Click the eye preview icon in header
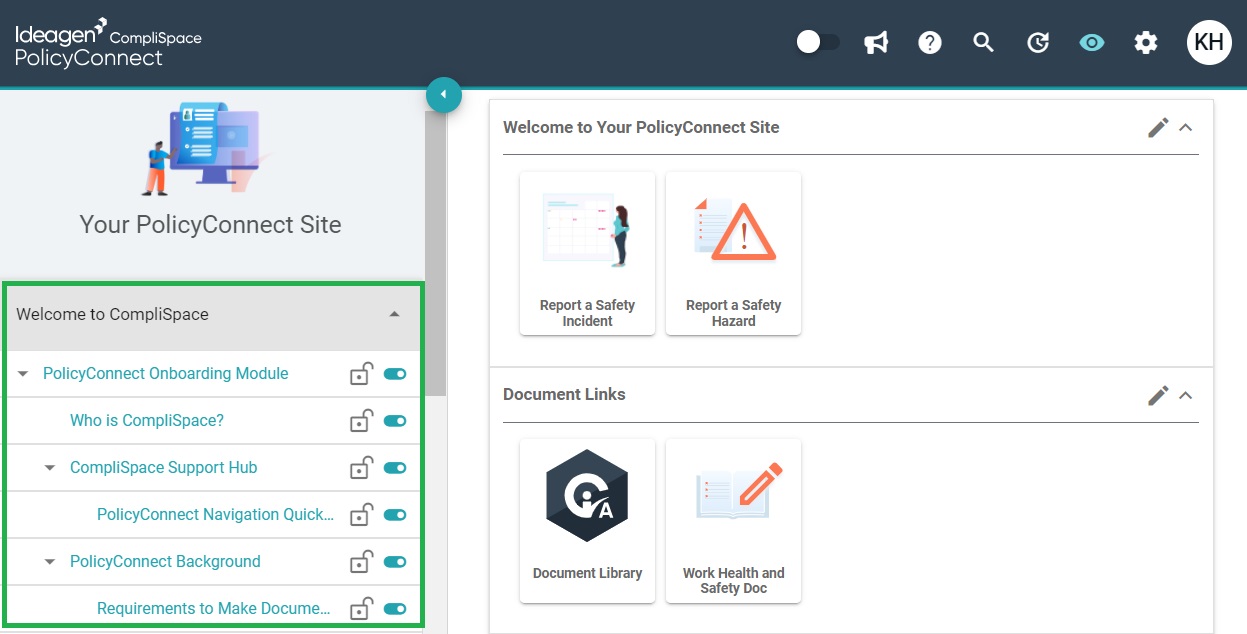 click(1092, 42)
